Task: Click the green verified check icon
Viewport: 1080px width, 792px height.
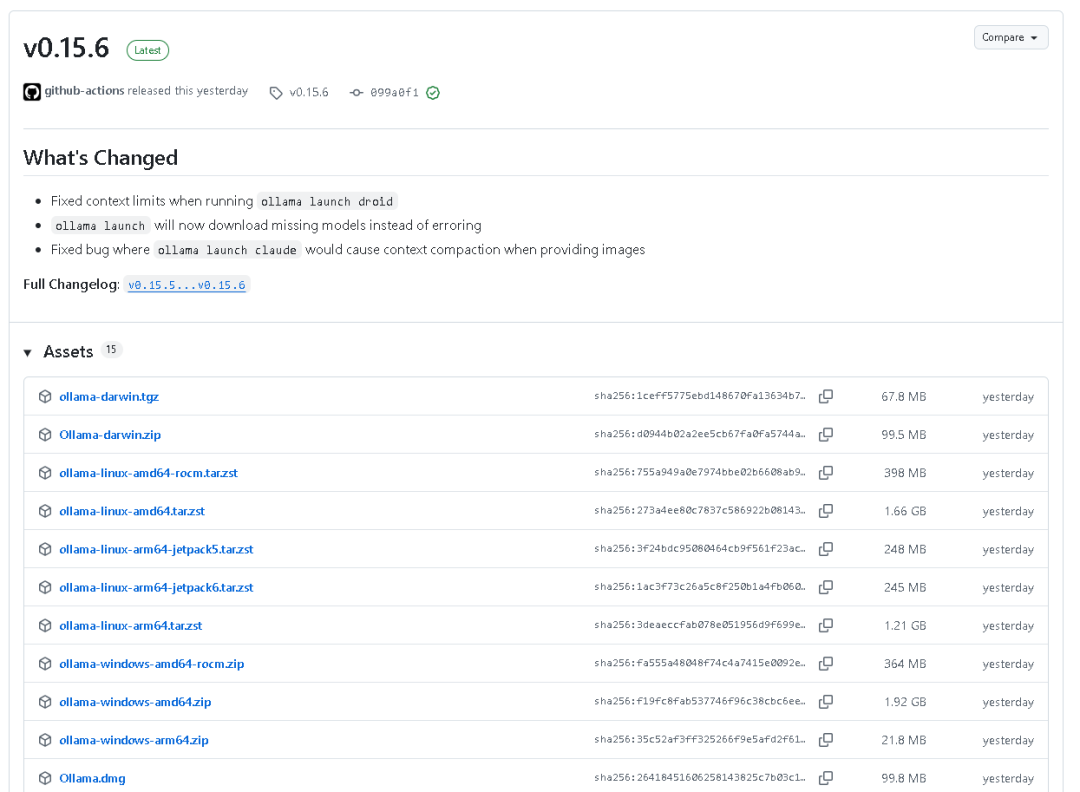Action: [433, 93]
